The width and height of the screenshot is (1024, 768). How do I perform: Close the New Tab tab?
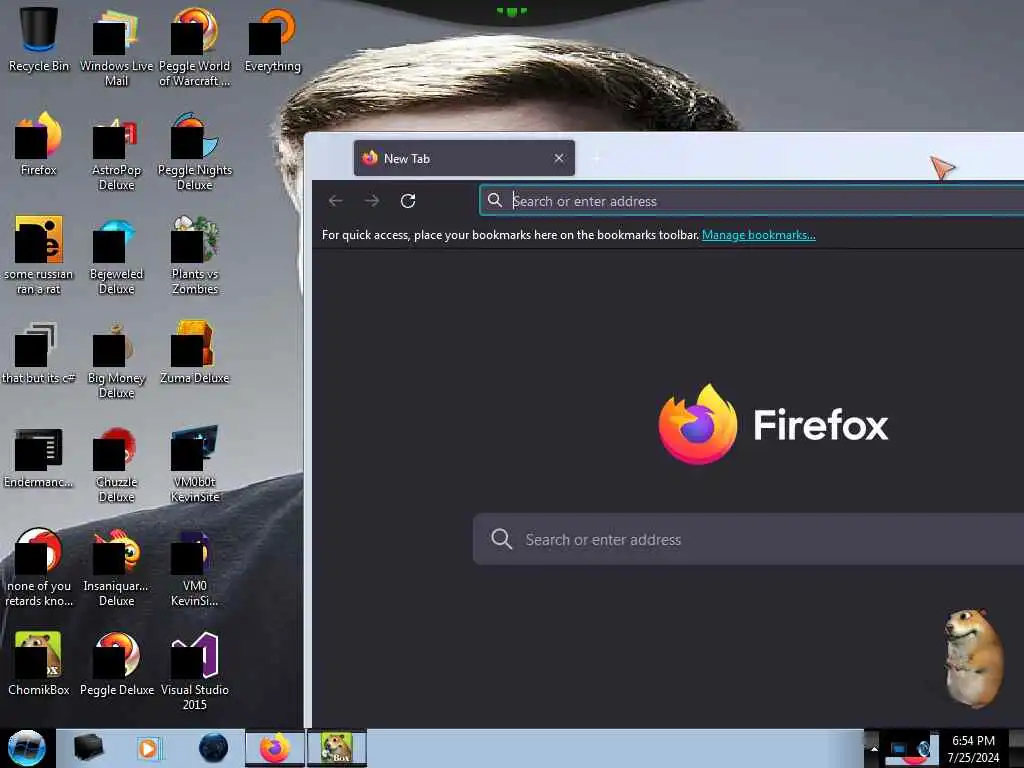(559, 158)
